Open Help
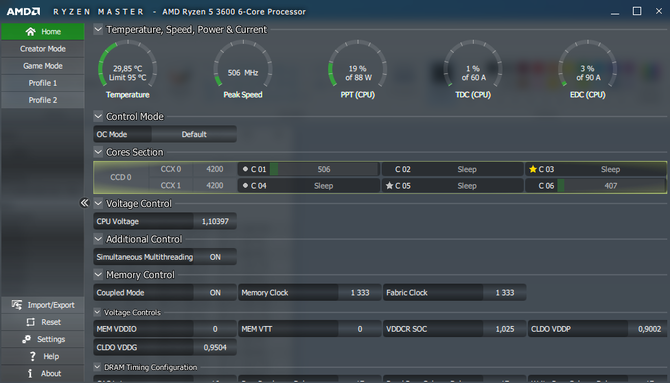This screenshot has width=670, height=383. (x=43, y=356)
